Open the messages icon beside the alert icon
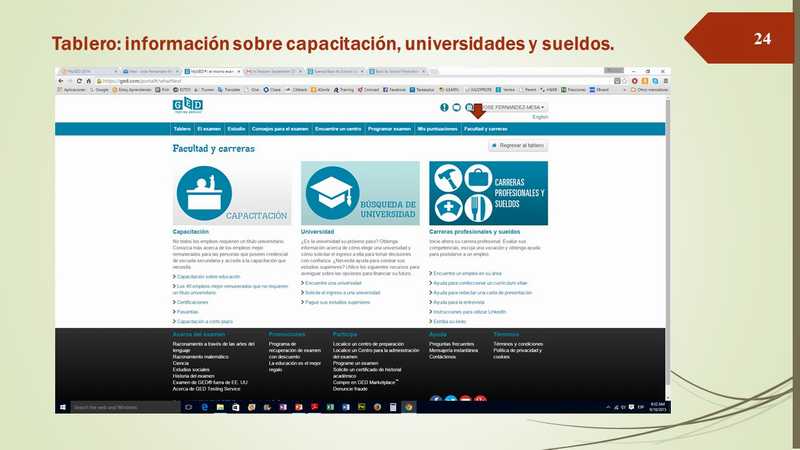This screenshot has width=800, height=450. (x=457, y=107)
